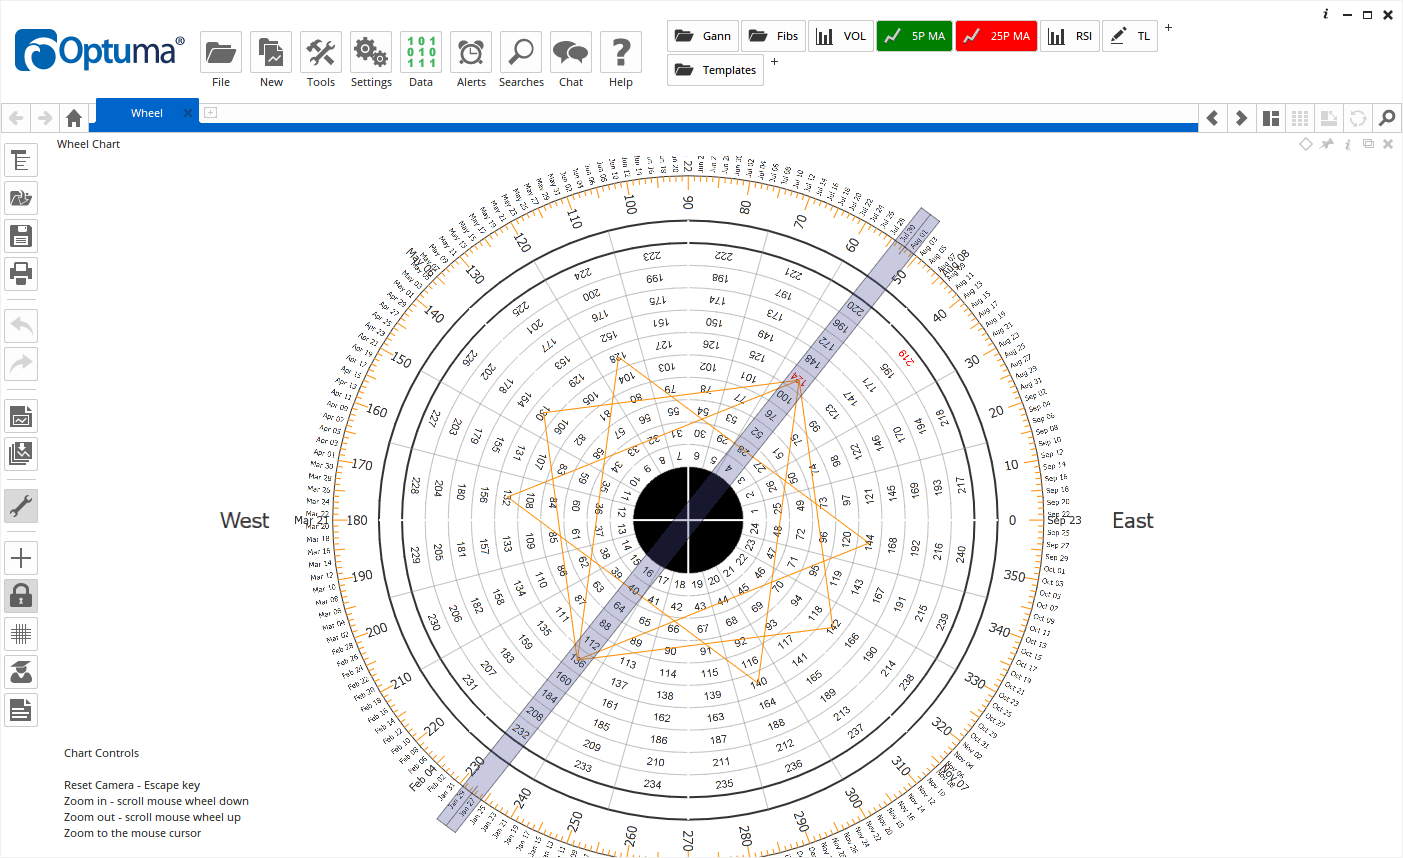1403x858 pixels.
Task: Open the Gann tools button
Action: click(702, 35)
